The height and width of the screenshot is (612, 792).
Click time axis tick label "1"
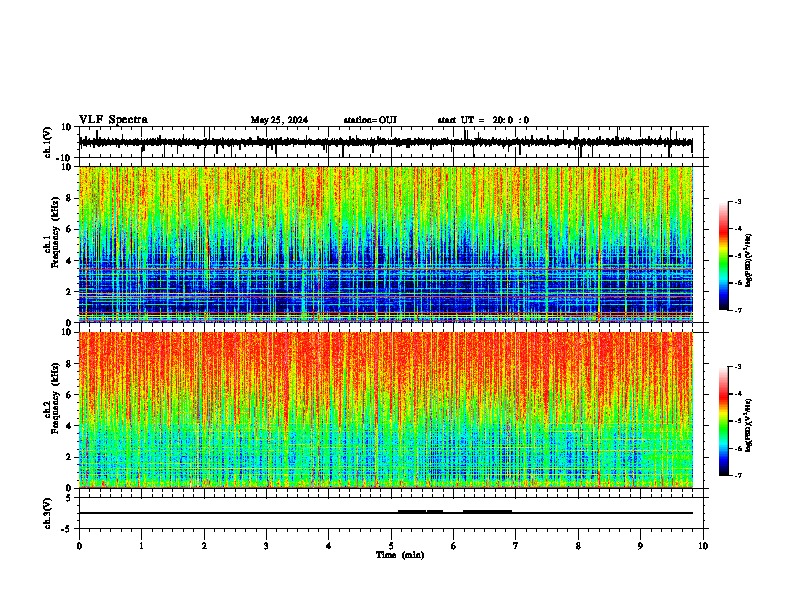tap(141, 546)
